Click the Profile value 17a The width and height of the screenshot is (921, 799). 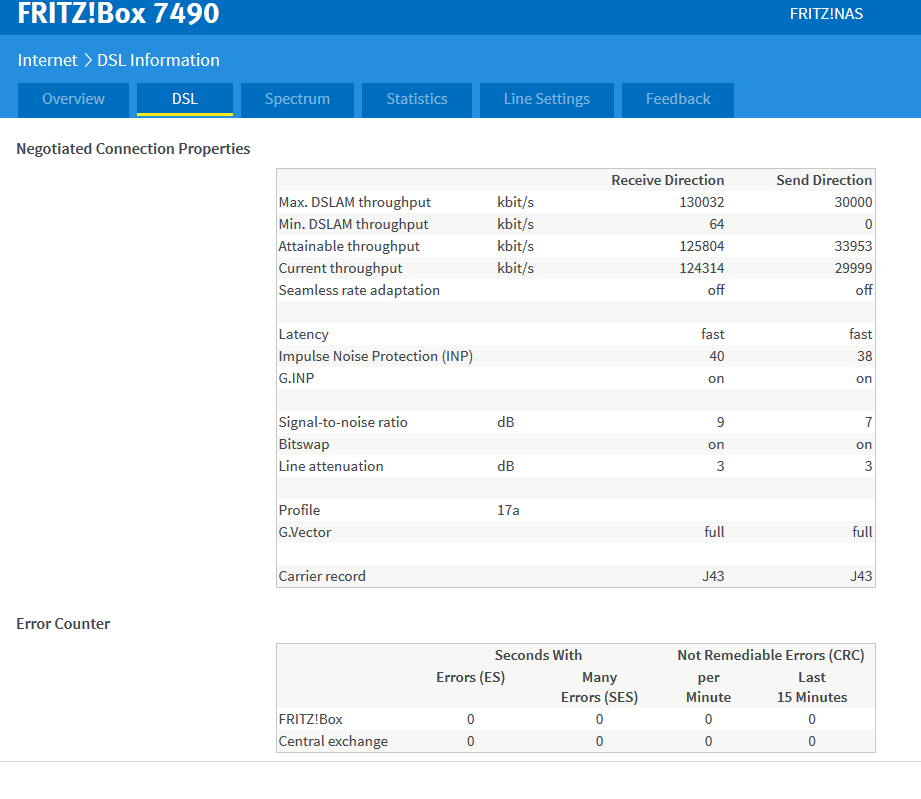pyautogui.click(x=508, y=510)
